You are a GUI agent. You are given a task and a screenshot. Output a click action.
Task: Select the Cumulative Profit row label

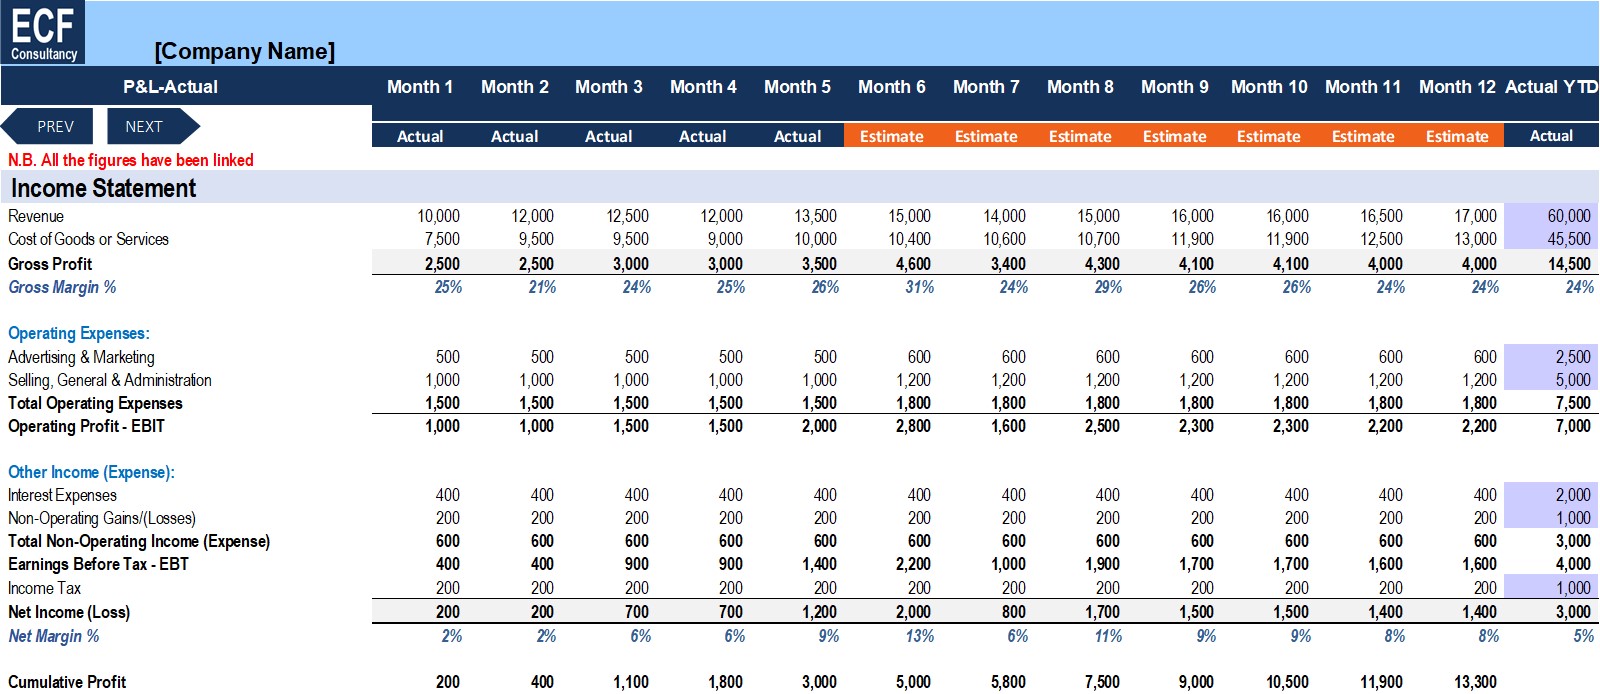coord(67,682)
